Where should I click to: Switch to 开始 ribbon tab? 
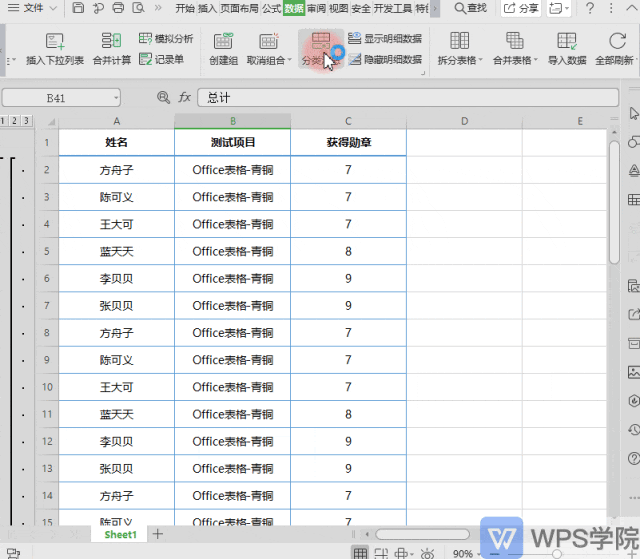coord(185,8)
